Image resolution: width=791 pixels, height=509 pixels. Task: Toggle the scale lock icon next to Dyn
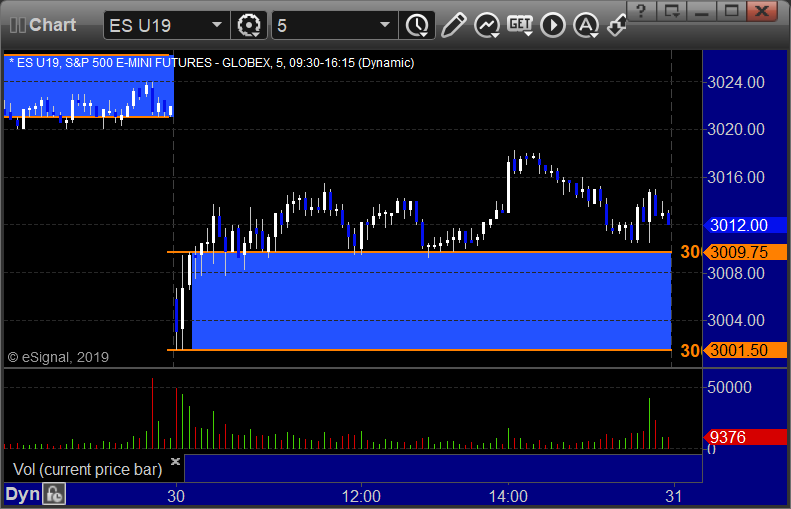coord(53,494)
